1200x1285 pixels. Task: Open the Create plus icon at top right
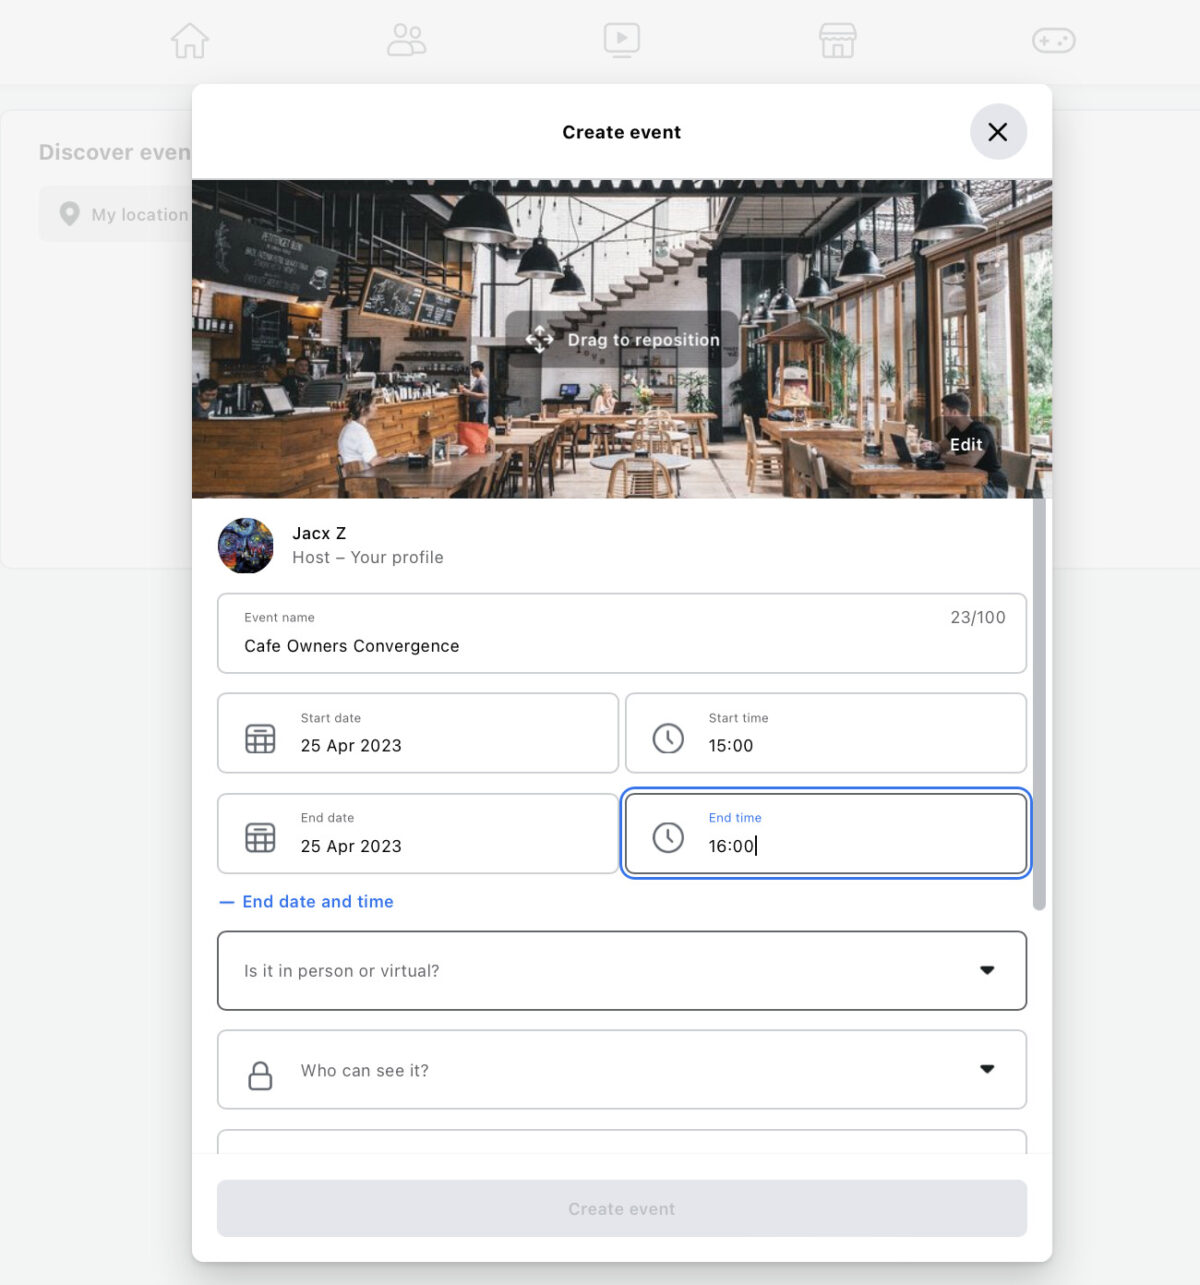1053,40
